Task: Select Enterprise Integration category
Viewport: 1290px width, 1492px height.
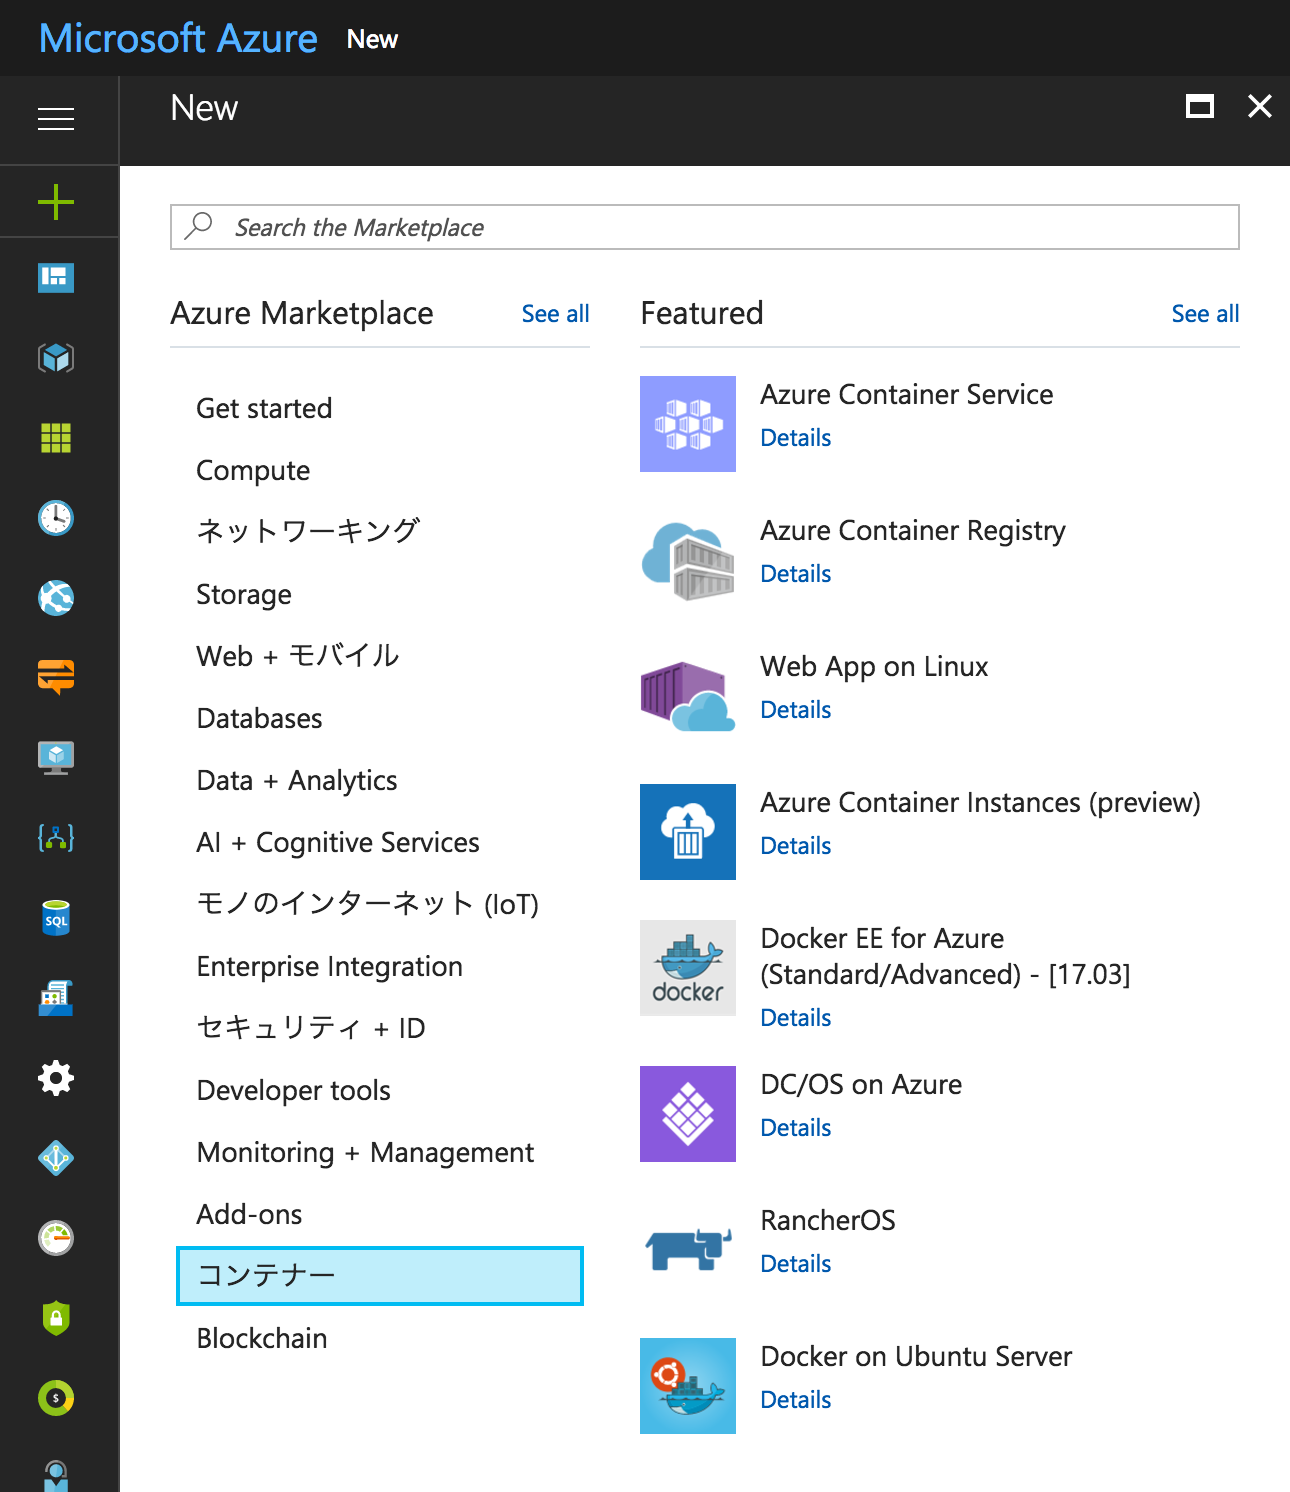Action: pos(329,966)
